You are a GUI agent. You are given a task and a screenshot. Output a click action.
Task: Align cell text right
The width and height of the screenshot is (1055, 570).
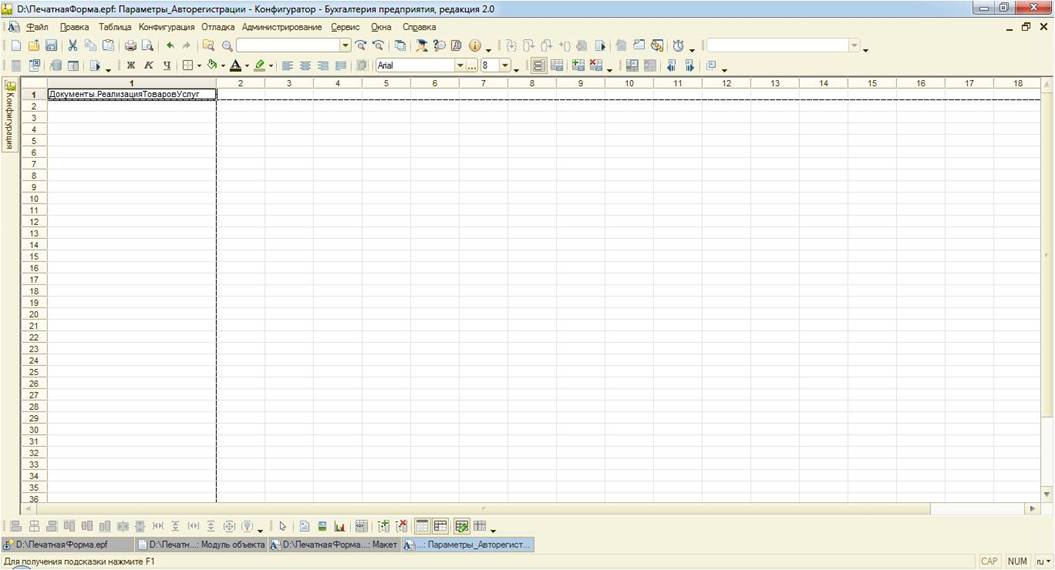click(x=323, y=65)
